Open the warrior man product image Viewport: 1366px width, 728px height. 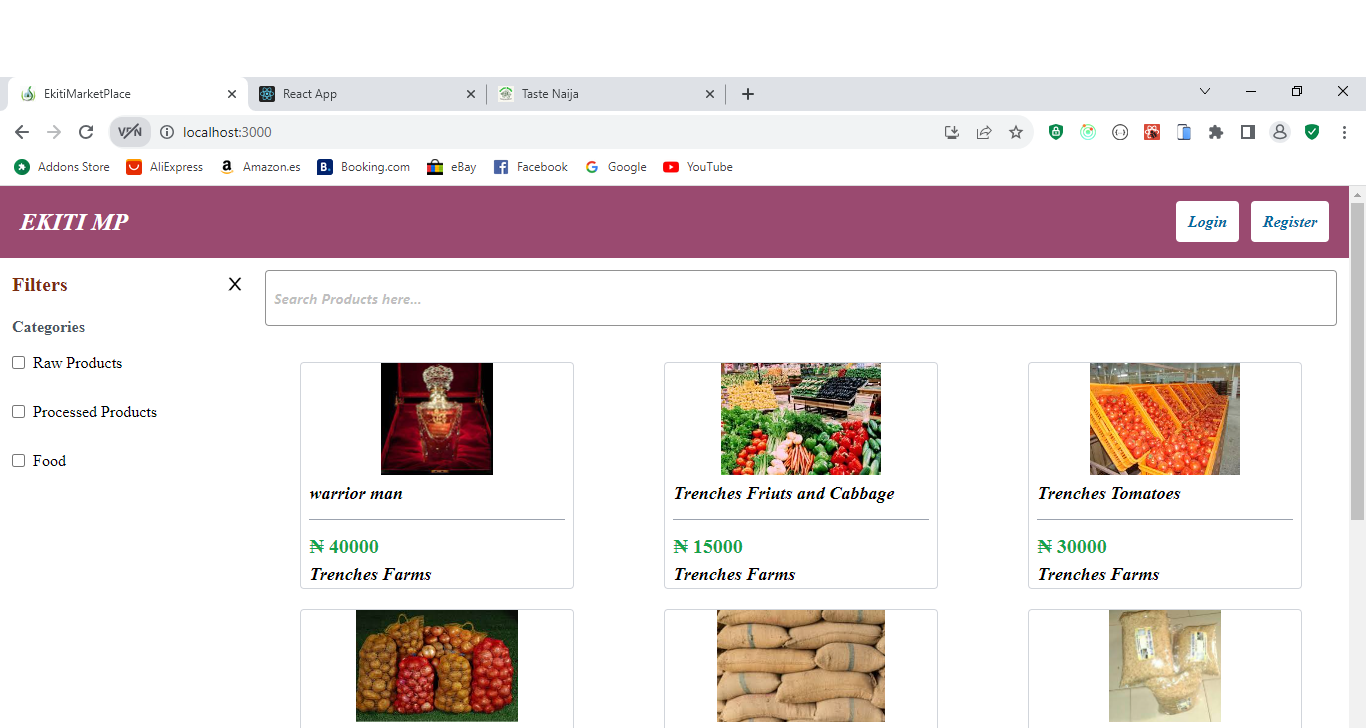437,419
